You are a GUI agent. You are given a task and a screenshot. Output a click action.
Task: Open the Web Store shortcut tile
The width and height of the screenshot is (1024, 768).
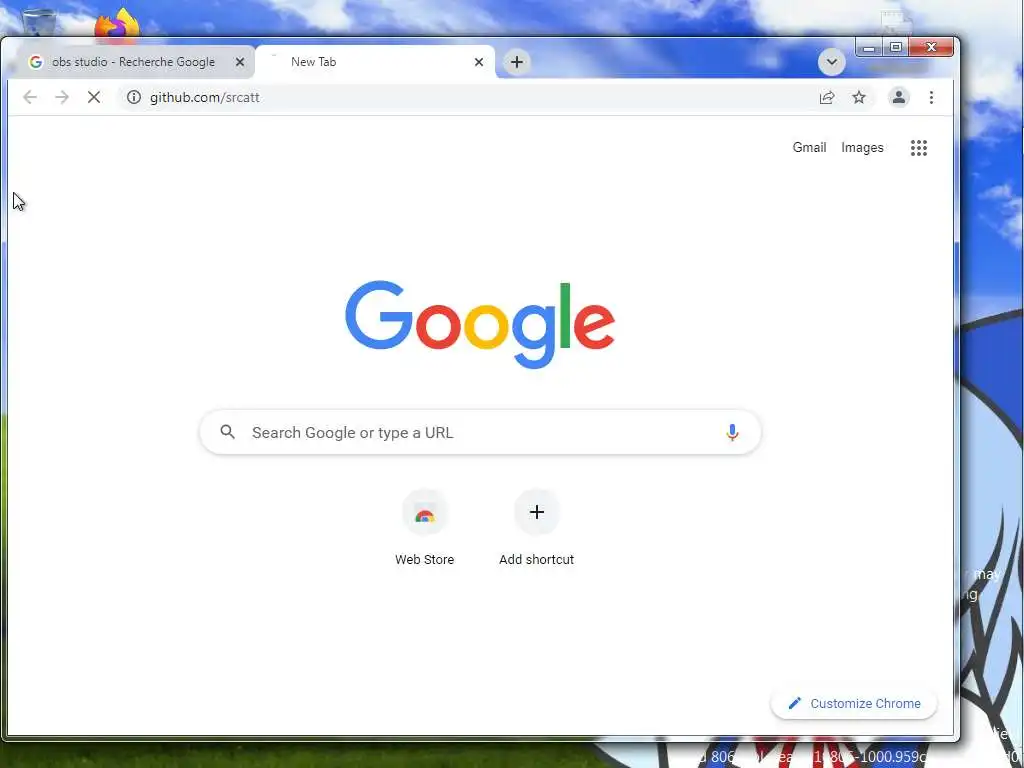pos(424,528)
